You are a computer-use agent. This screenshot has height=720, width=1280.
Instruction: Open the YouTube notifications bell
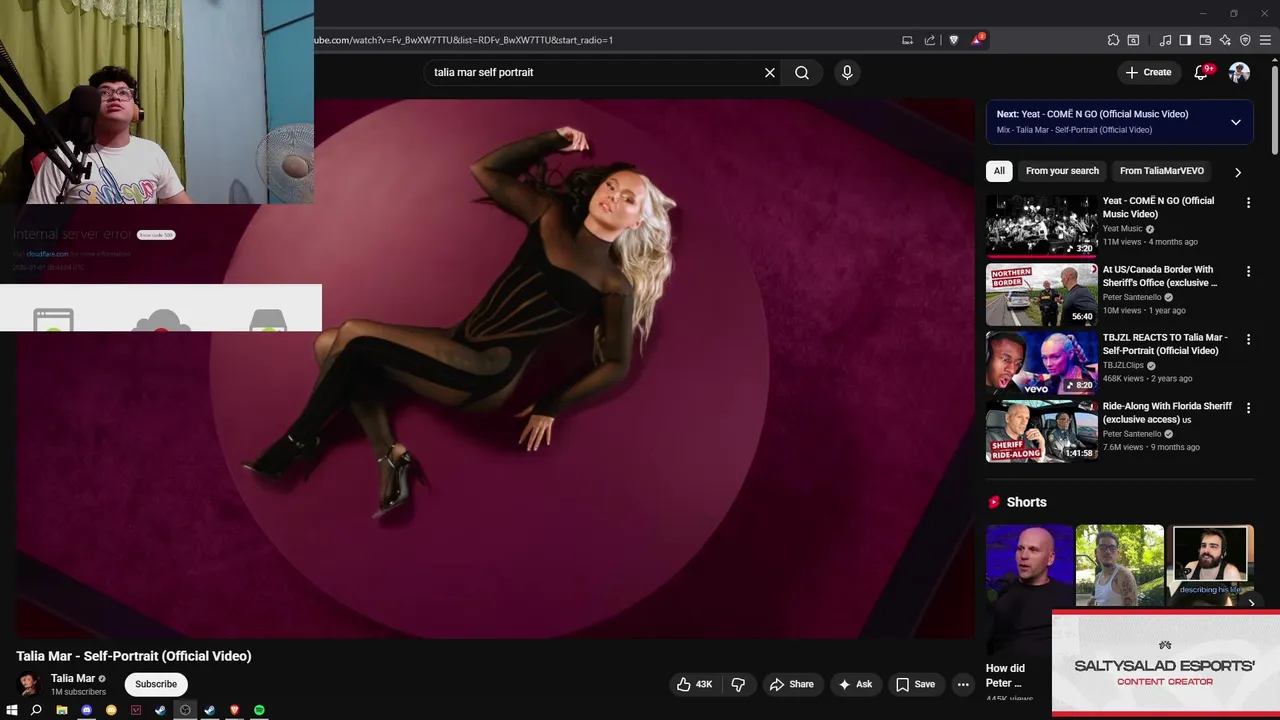[1201, 72]
